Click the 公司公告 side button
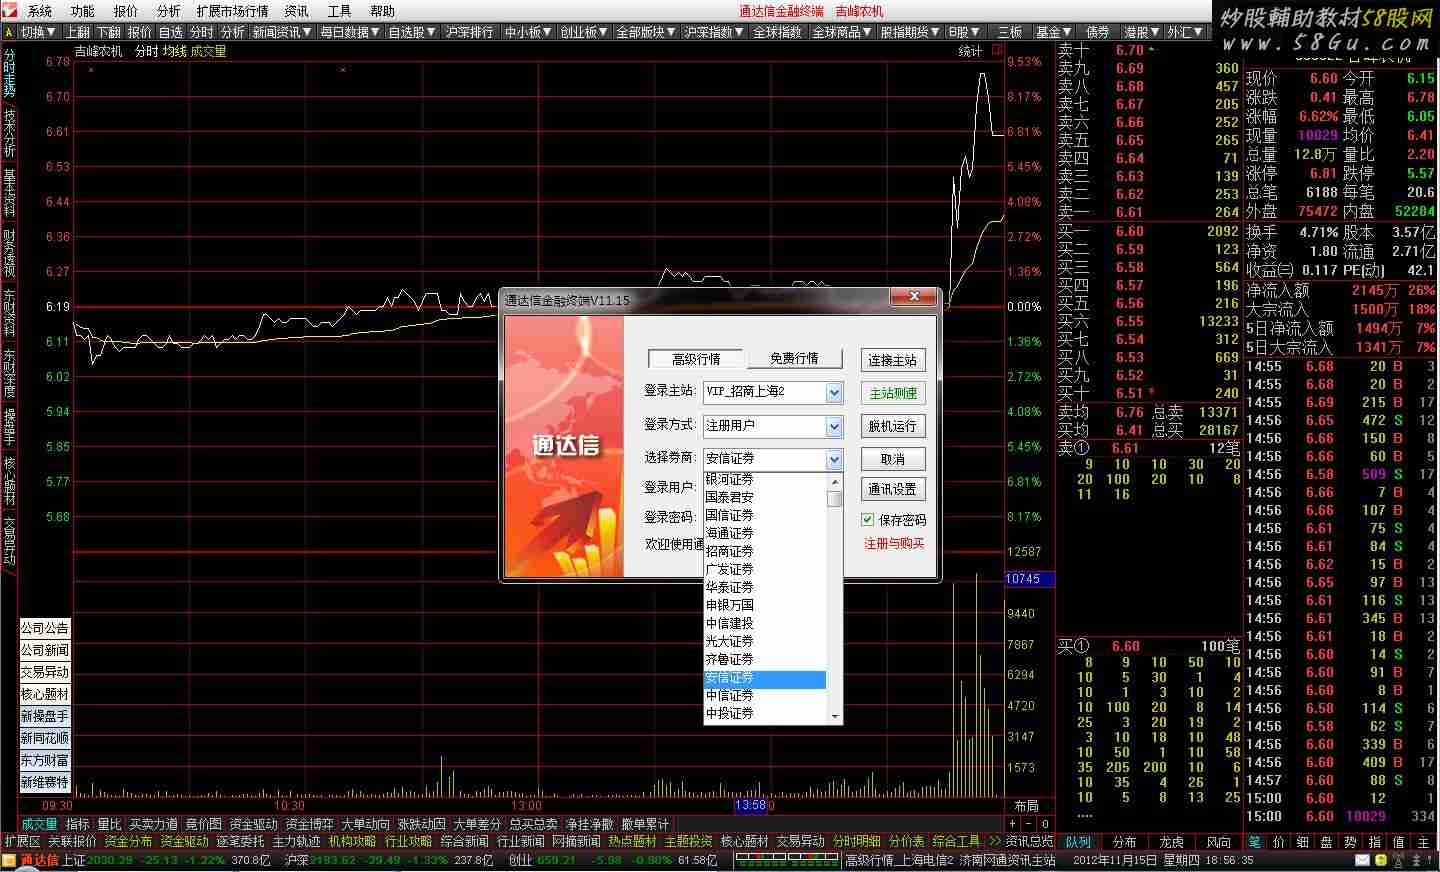The width and height of the screenshot is (1440, 872). 45,628
